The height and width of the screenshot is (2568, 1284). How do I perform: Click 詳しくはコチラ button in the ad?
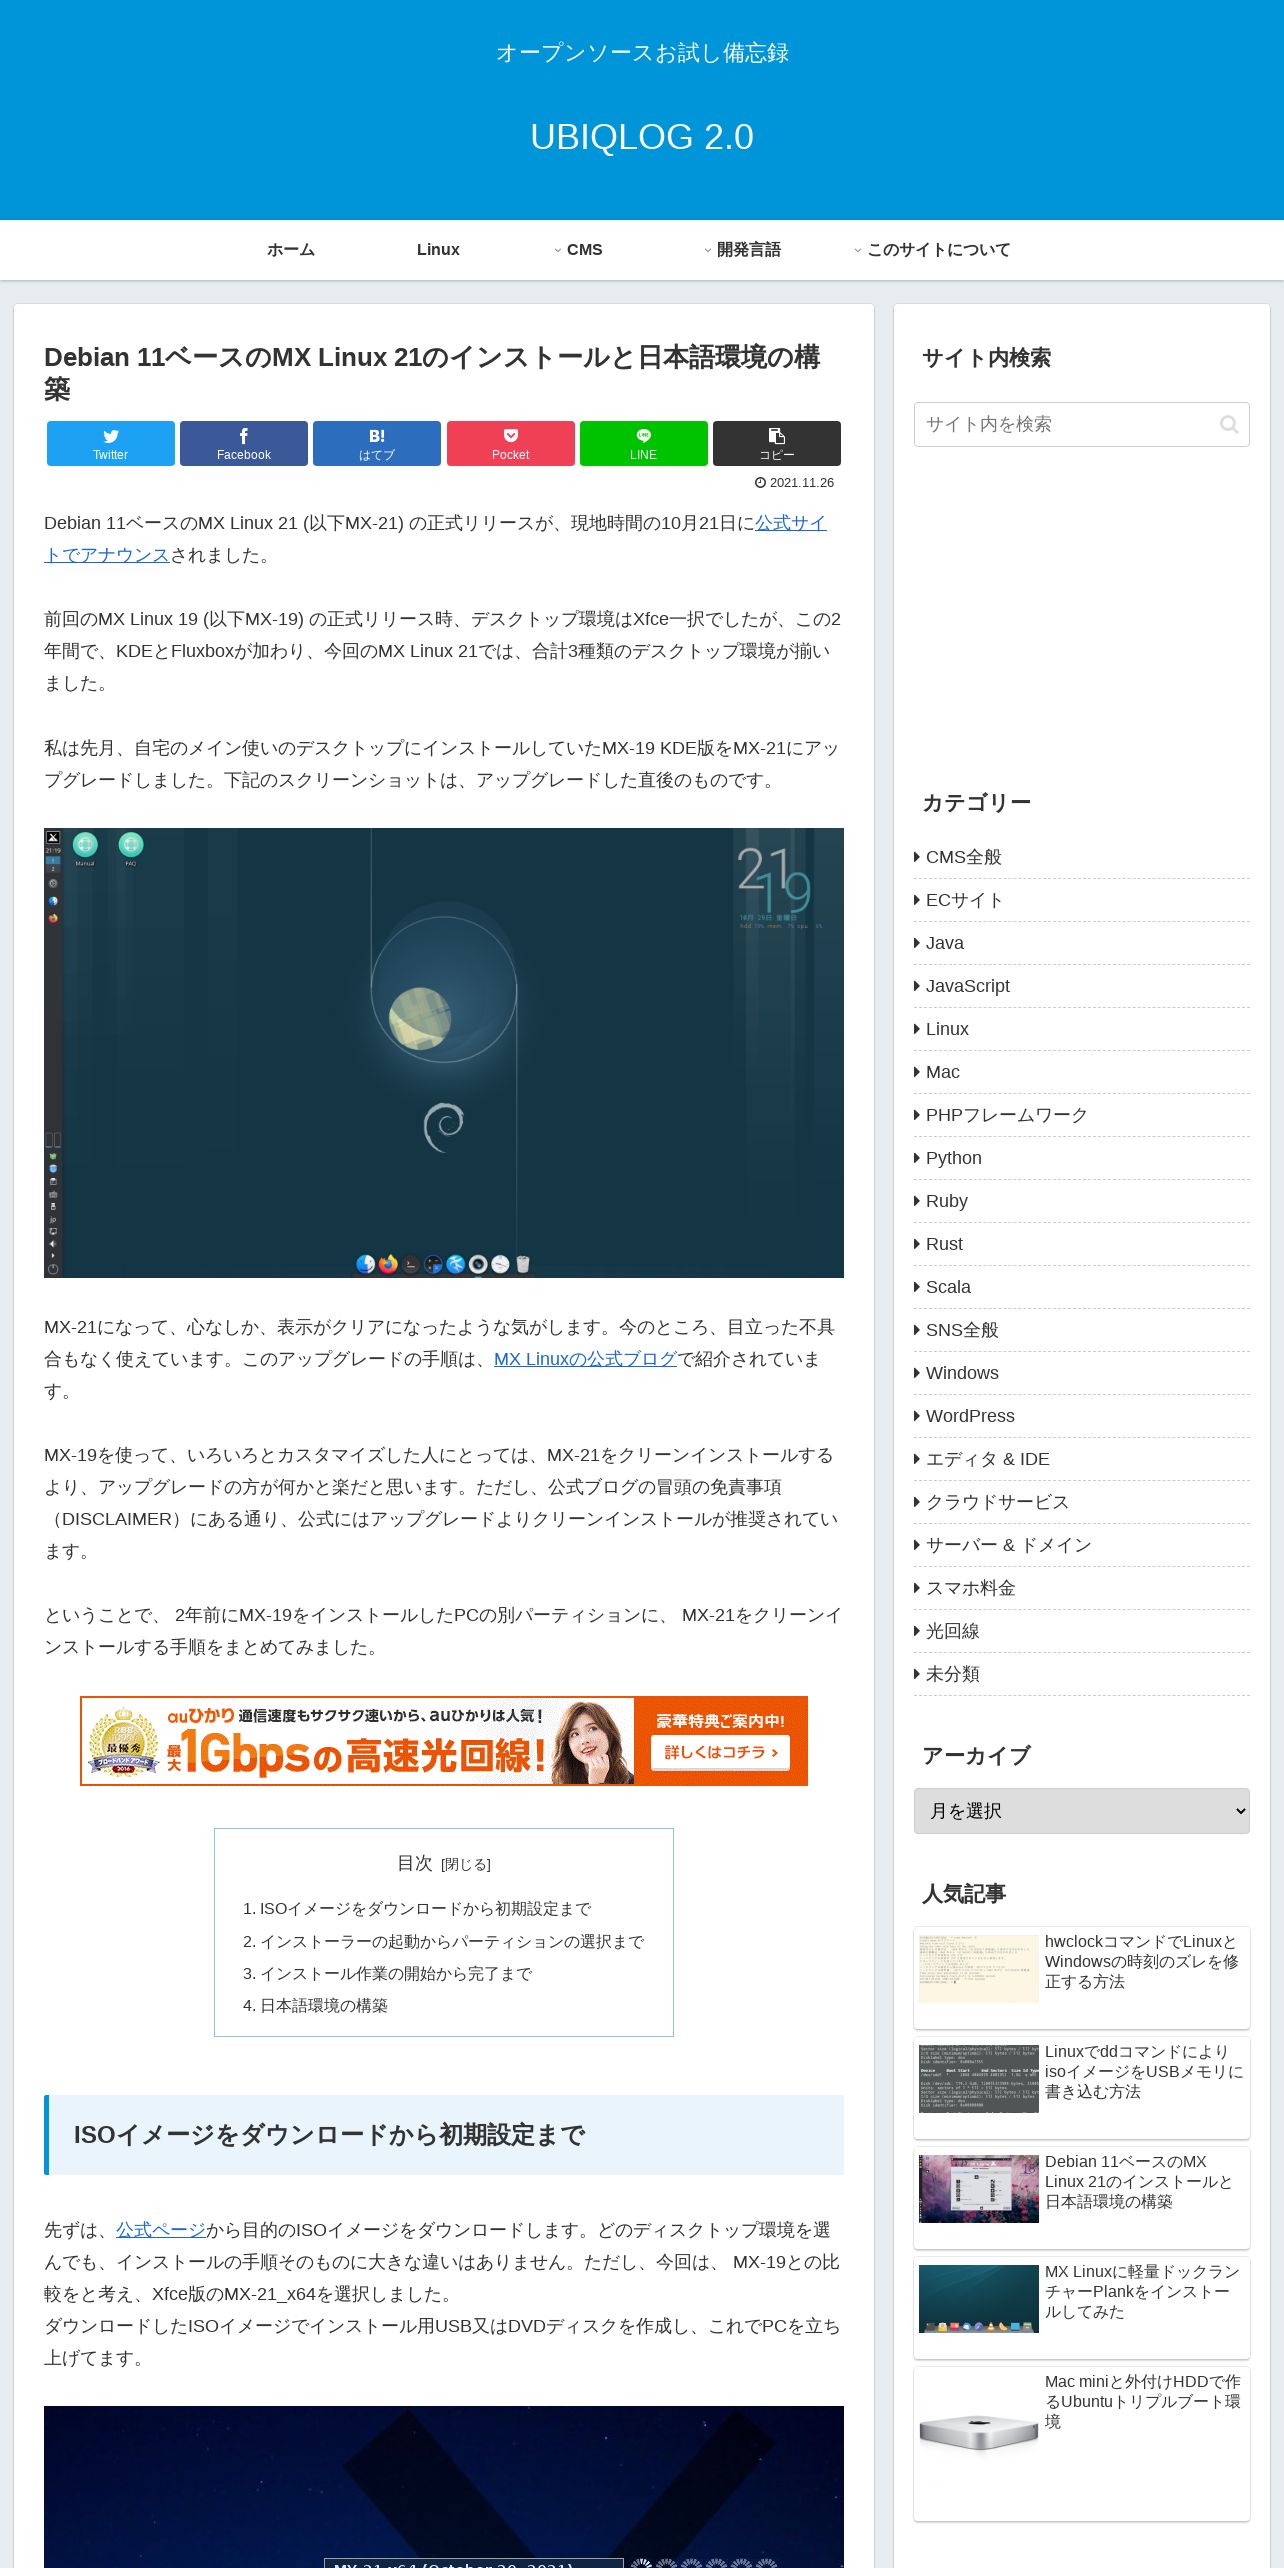(720, 1752)
